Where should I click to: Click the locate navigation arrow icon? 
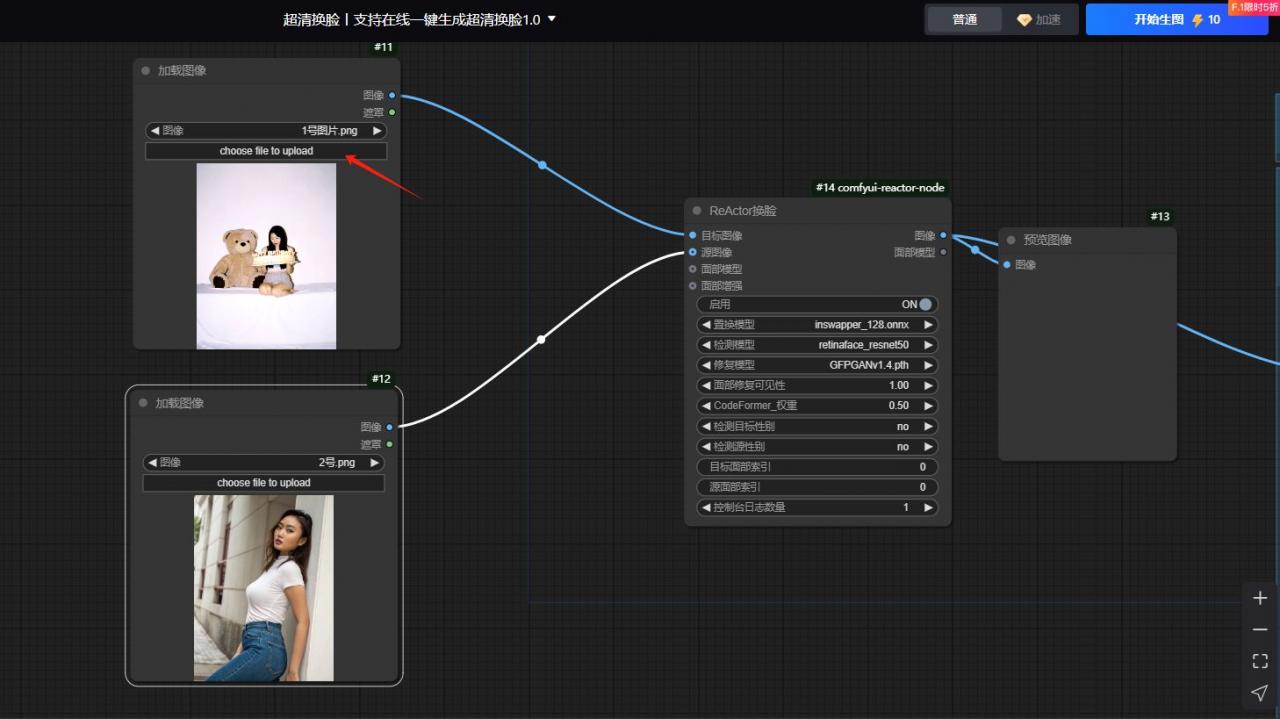[x=1260, y=693]
